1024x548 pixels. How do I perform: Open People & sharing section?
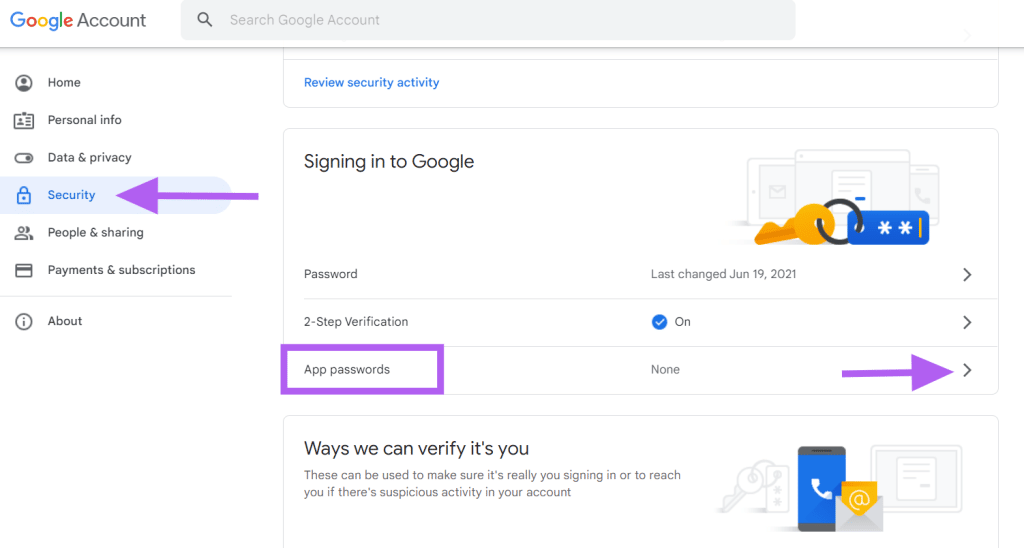click(x=95, y=233)
